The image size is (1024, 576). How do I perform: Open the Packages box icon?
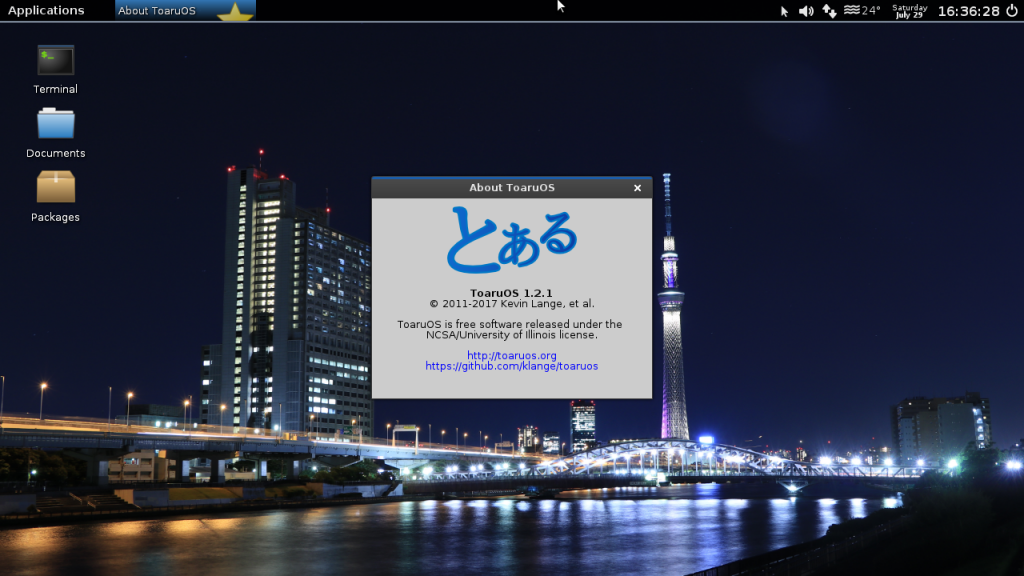coord(56,188)
